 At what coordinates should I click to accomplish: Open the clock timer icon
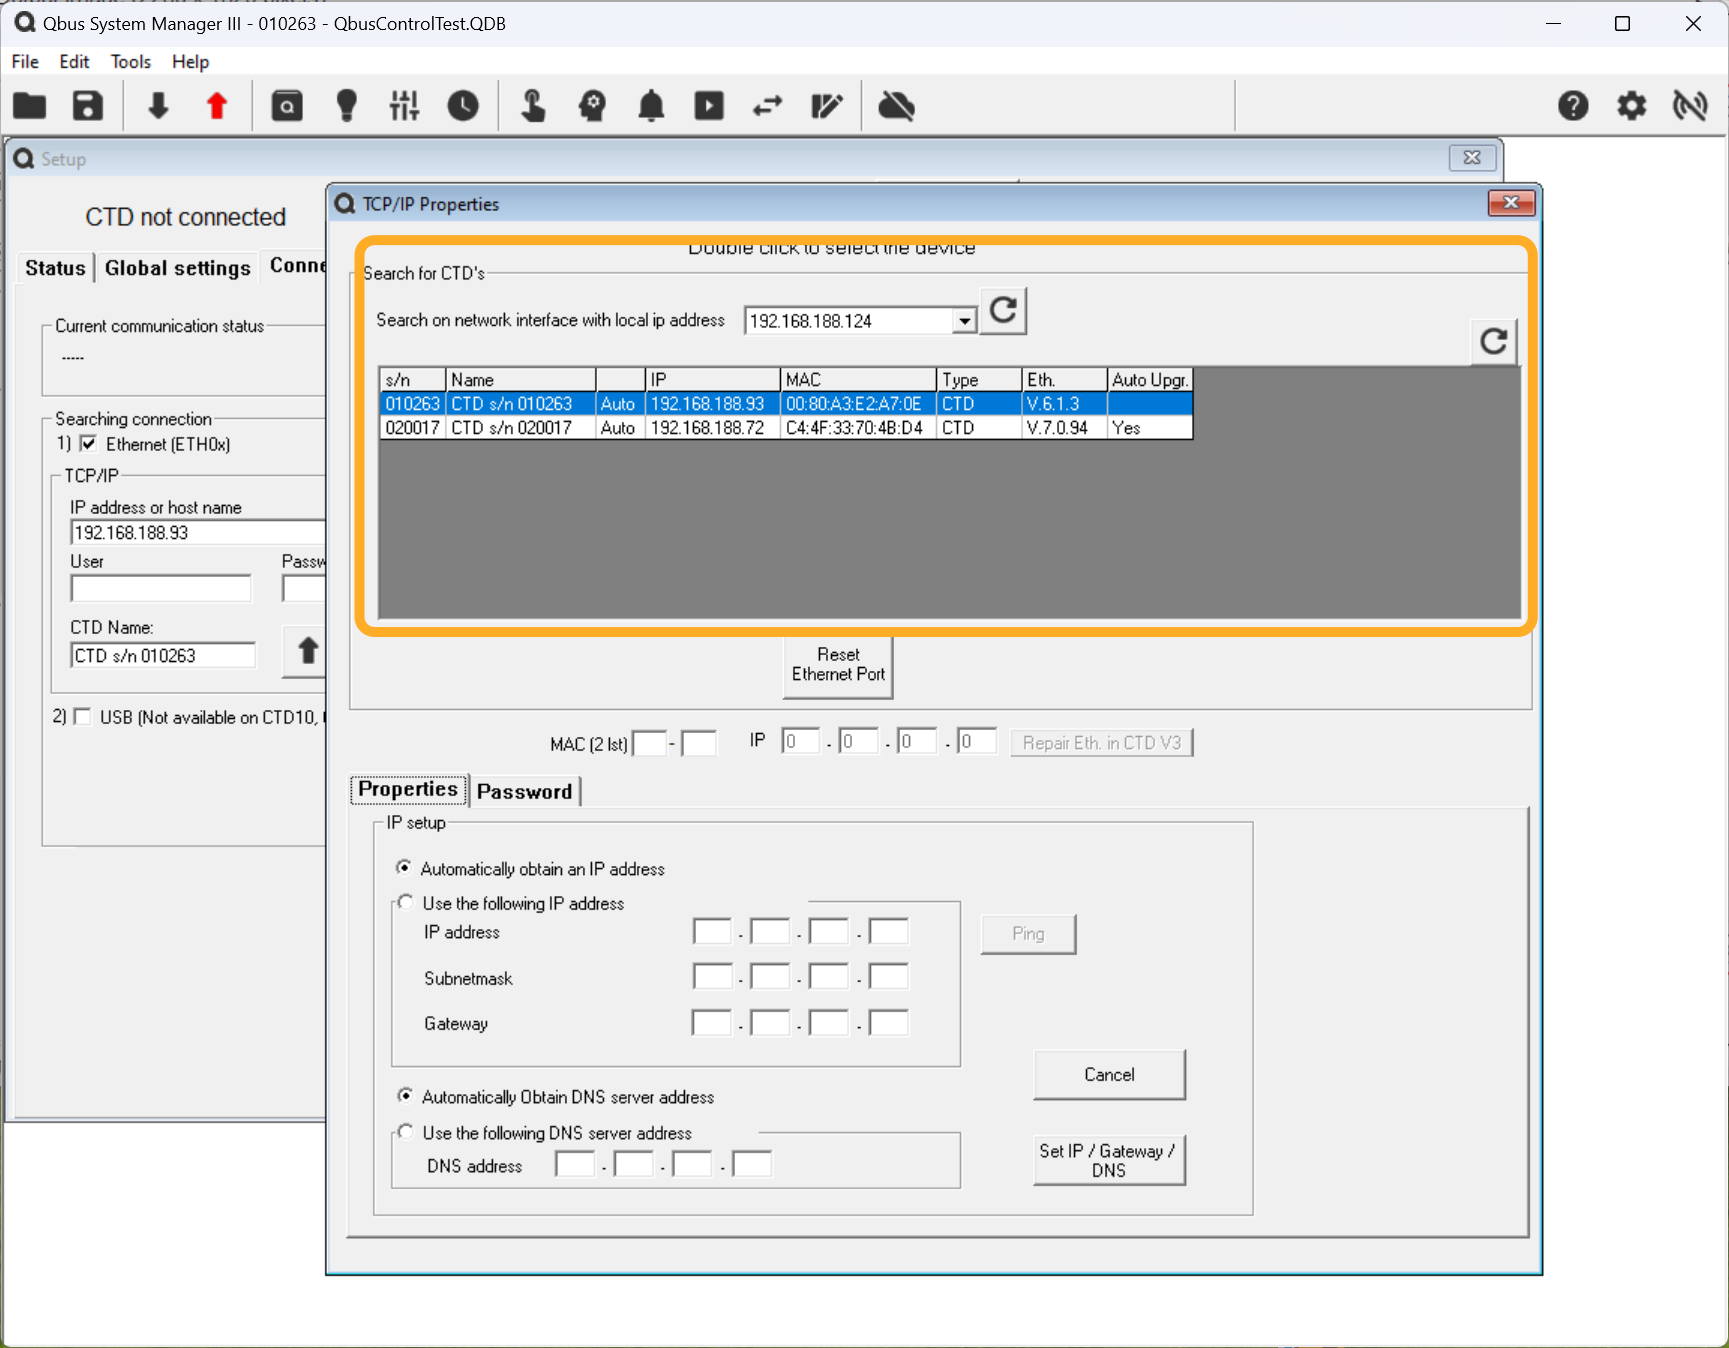coord(463,105)
